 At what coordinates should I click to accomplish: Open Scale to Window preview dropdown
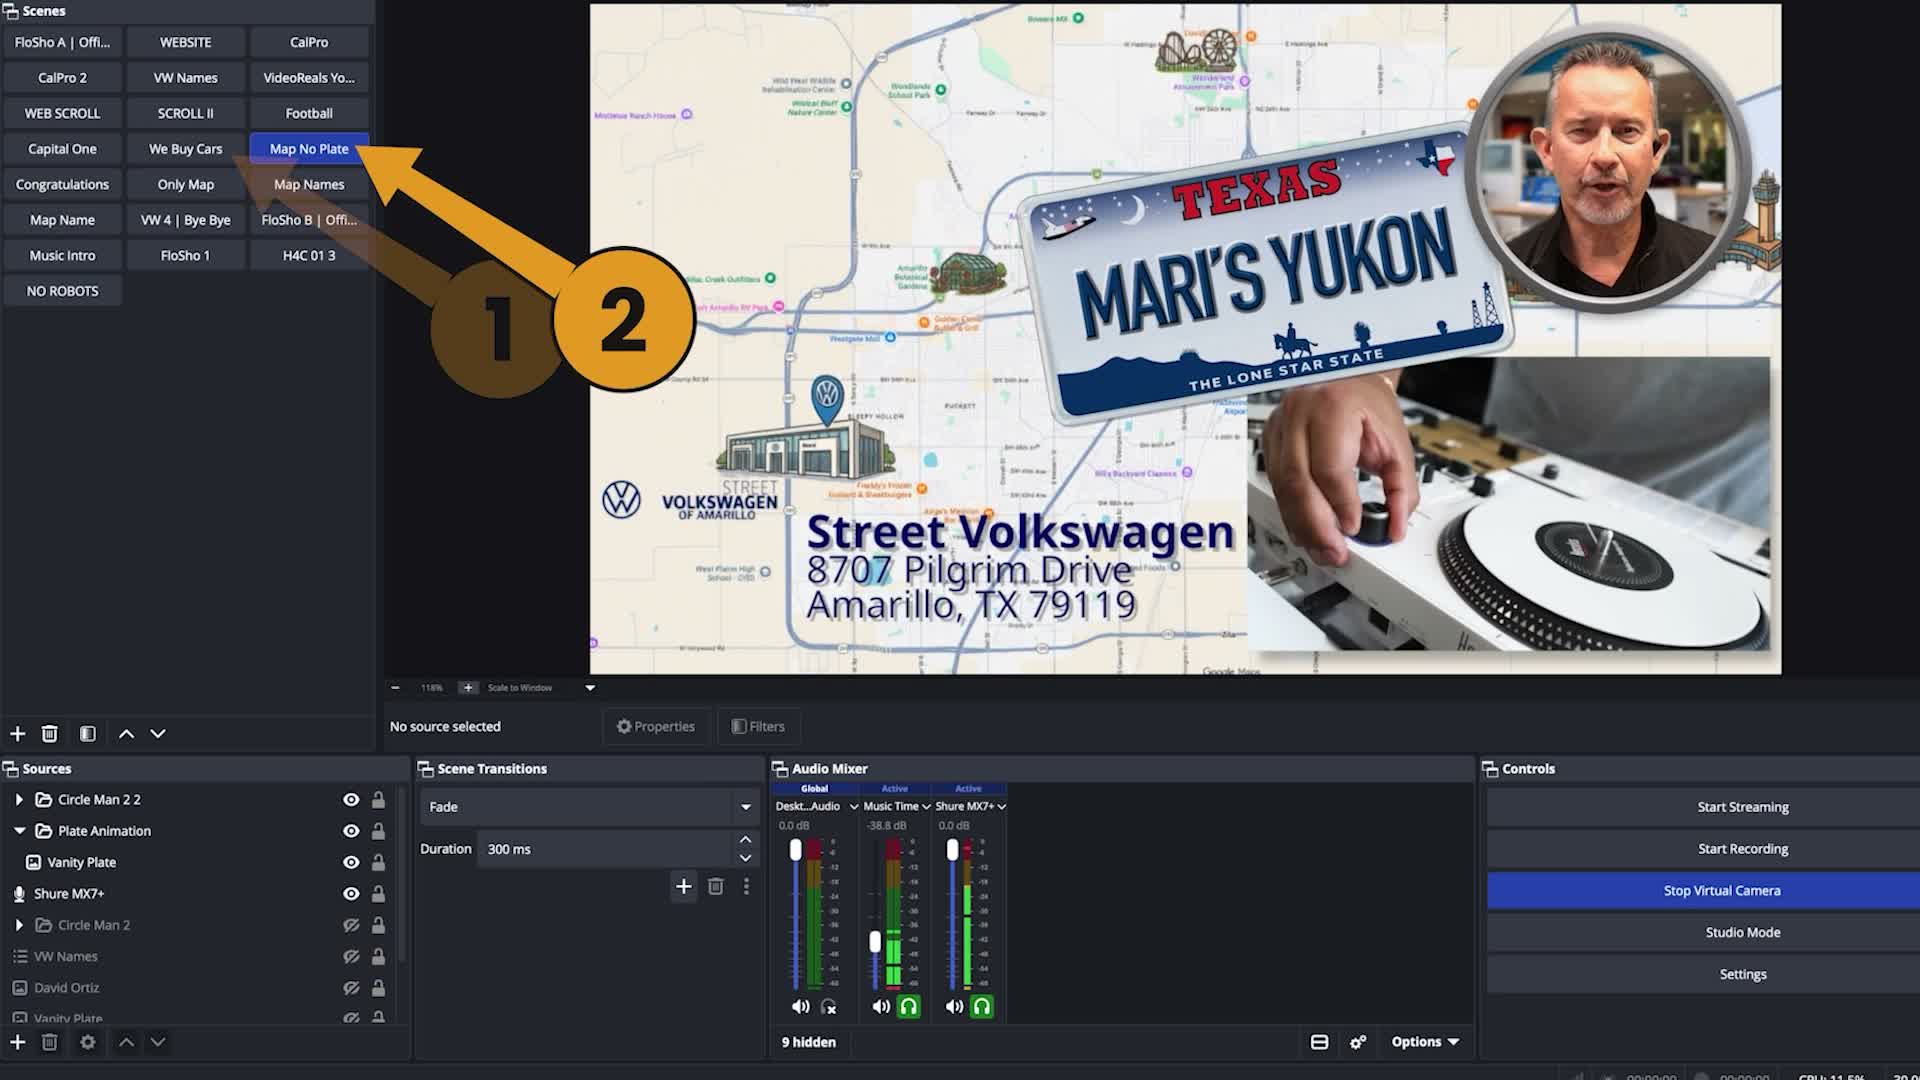[x=590, y=688]
